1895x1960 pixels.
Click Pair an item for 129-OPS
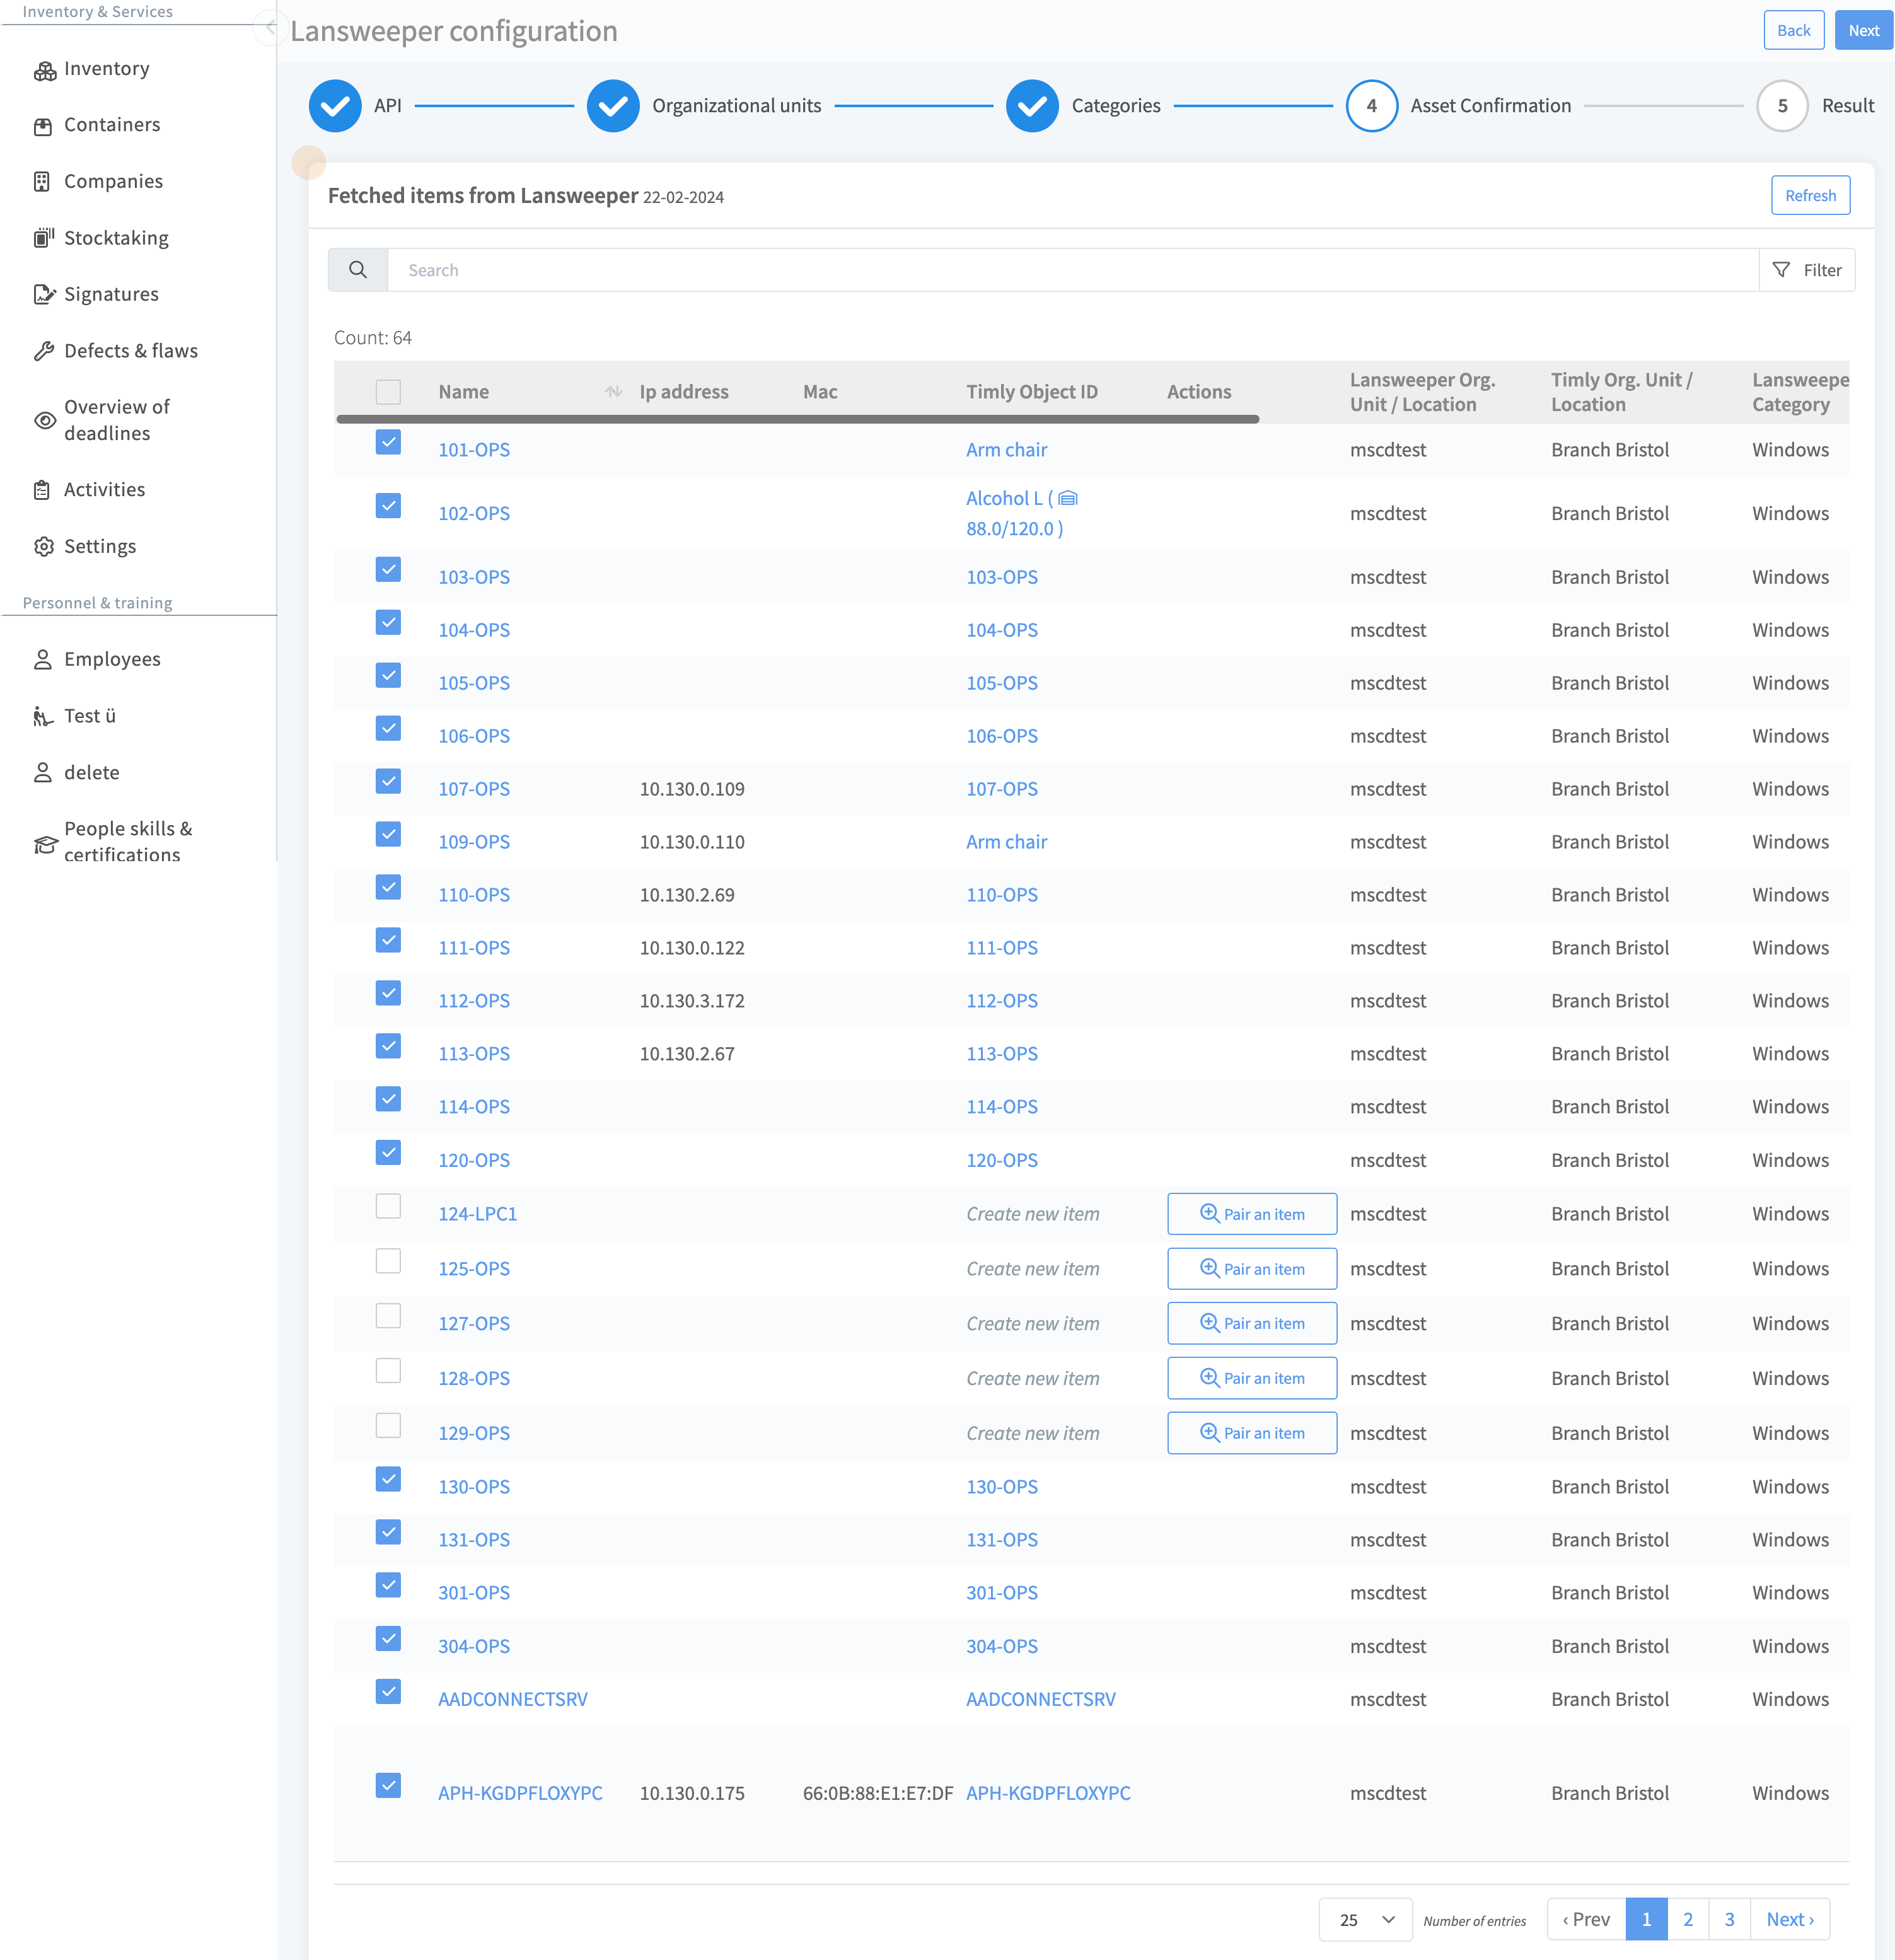(1252, 1433)
